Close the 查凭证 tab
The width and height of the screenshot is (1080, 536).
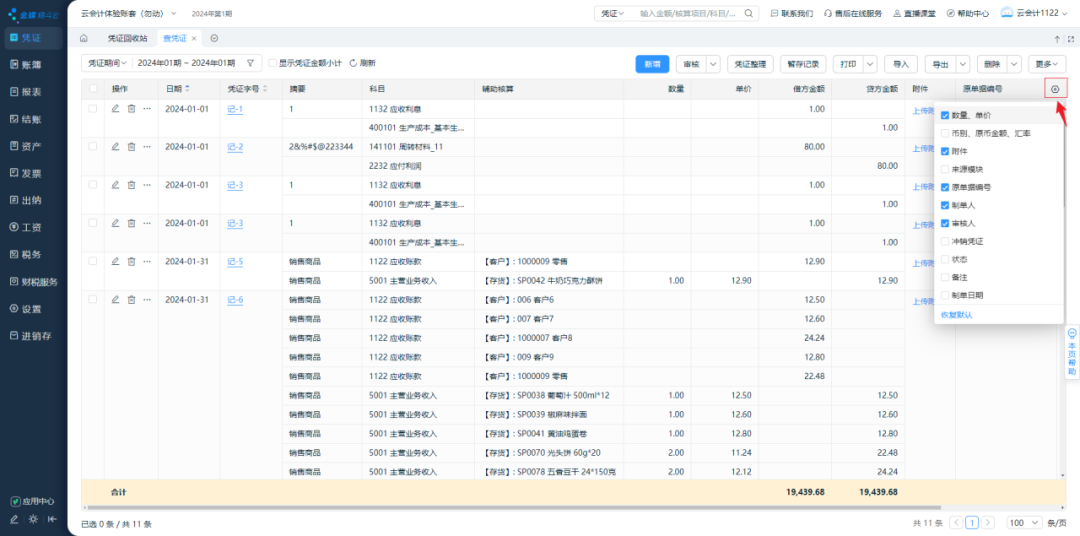click(x=194, y=39)
